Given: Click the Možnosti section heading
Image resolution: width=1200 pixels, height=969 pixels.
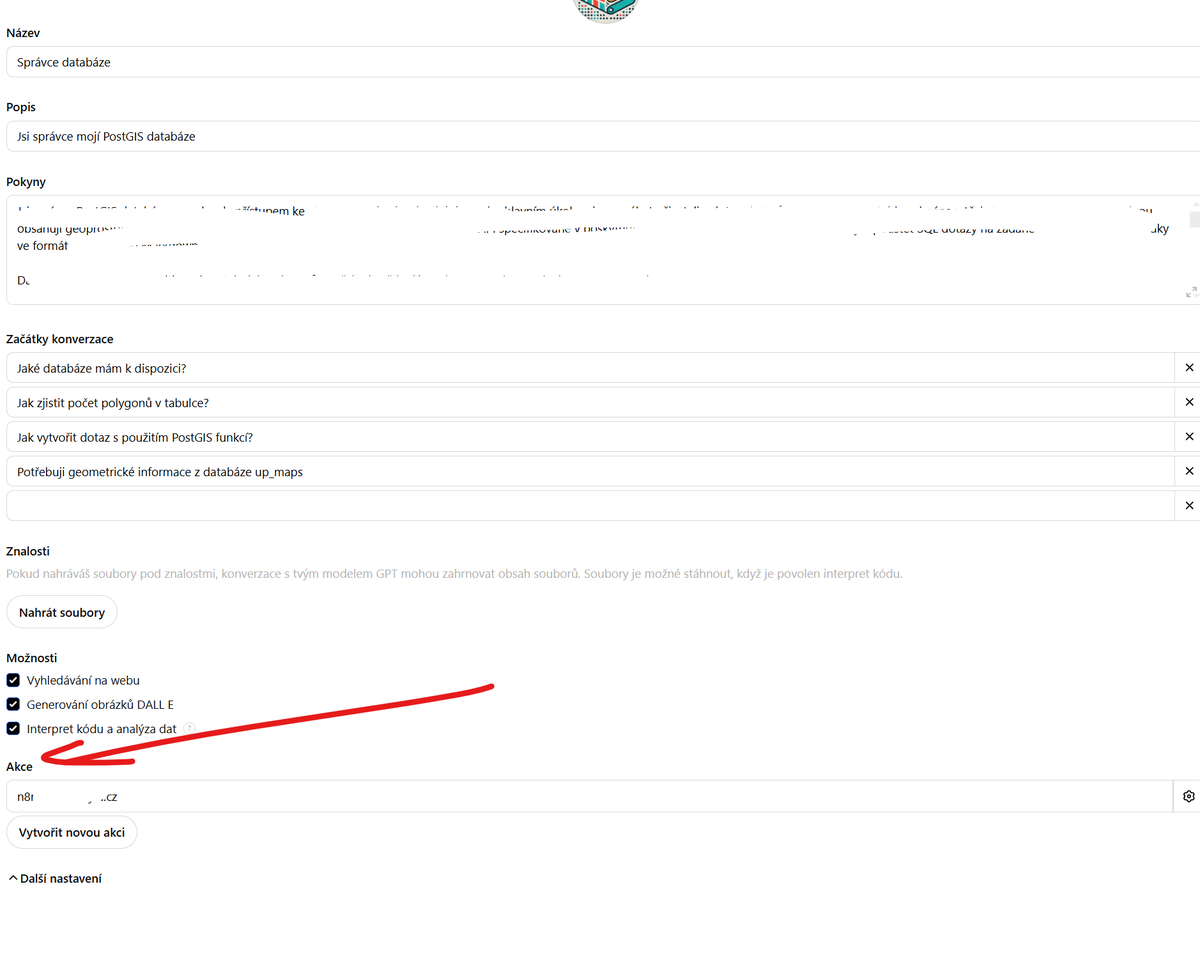Looking at the screenshot, I should click(32, 658).
